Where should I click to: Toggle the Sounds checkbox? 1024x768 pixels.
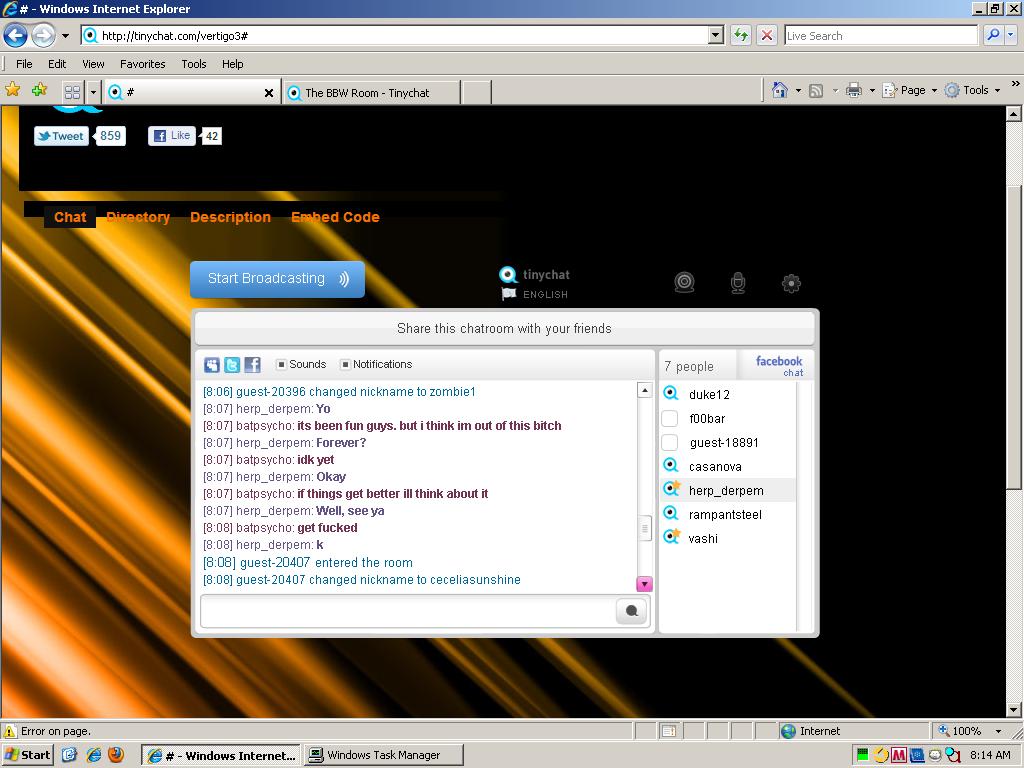pyautogui.click(x=282, y=365)
